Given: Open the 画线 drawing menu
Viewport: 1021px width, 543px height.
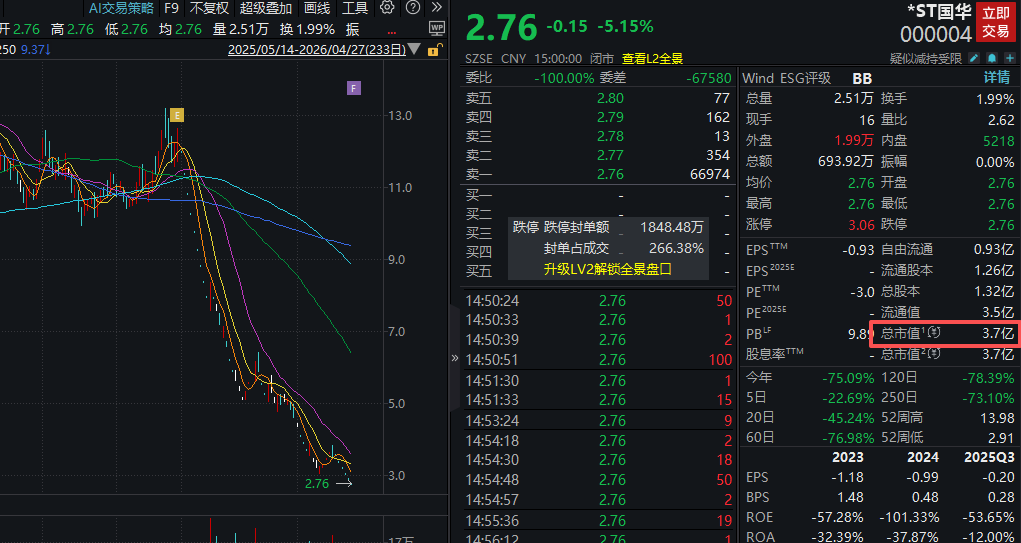Looking at the screenshot, I should [x=316, y=8].
